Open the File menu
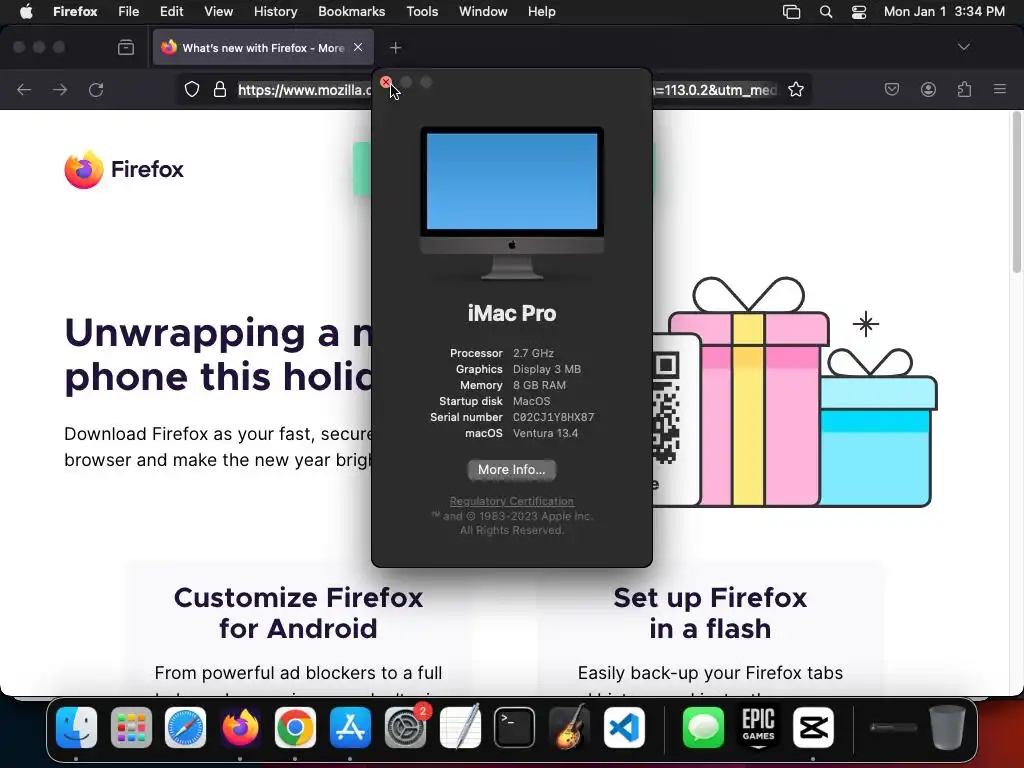The image size is (1024, 768). pos(128,12)
